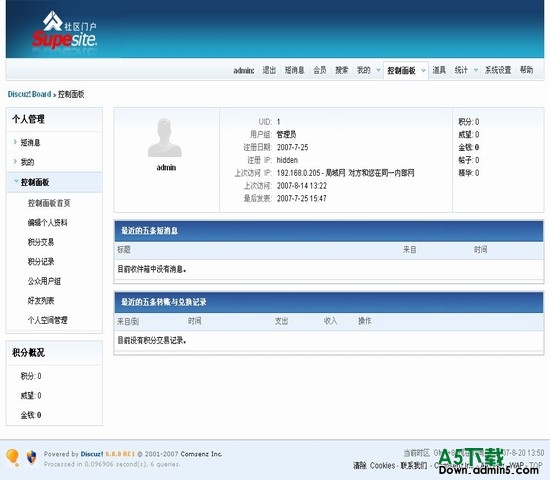Click the admin name under the avatar

pyautogui.click(x=166, y=167)
